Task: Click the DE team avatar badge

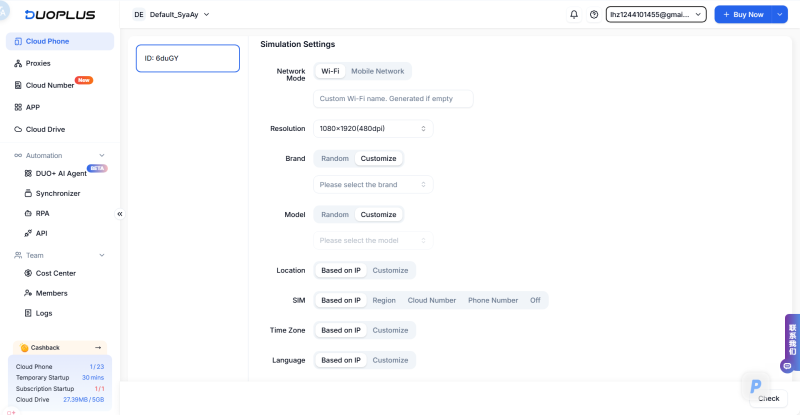Action: pos(139,15)
